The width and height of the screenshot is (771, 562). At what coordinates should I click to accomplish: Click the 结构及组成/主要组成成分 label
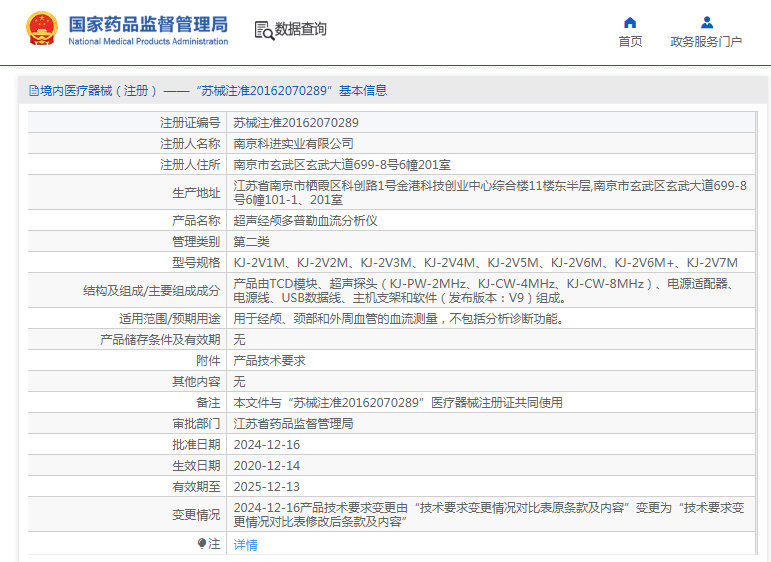coord(151,291)
